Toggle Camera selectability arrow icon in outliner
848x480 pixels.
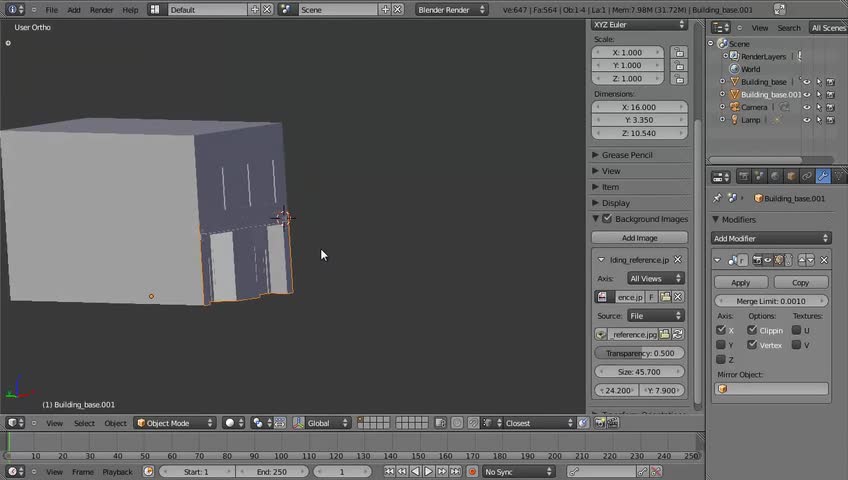pyautogui.click(x=819, y=107)
